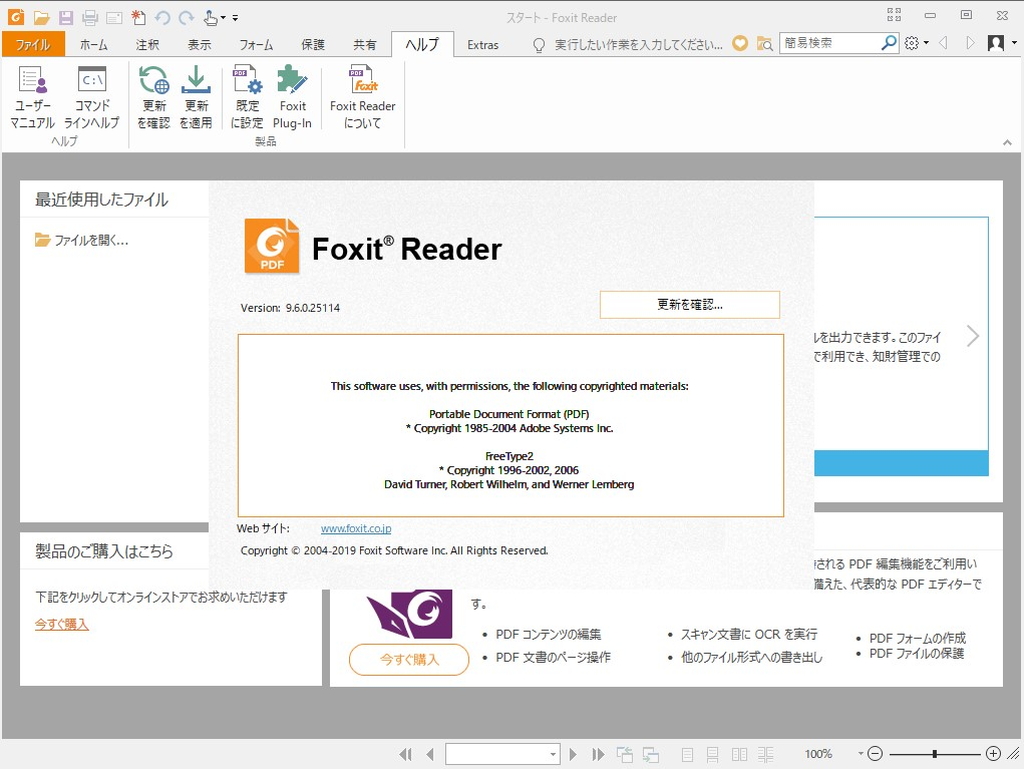Open the zoom percentage dropdown
1024x769 pixels.
coord(860,754)
